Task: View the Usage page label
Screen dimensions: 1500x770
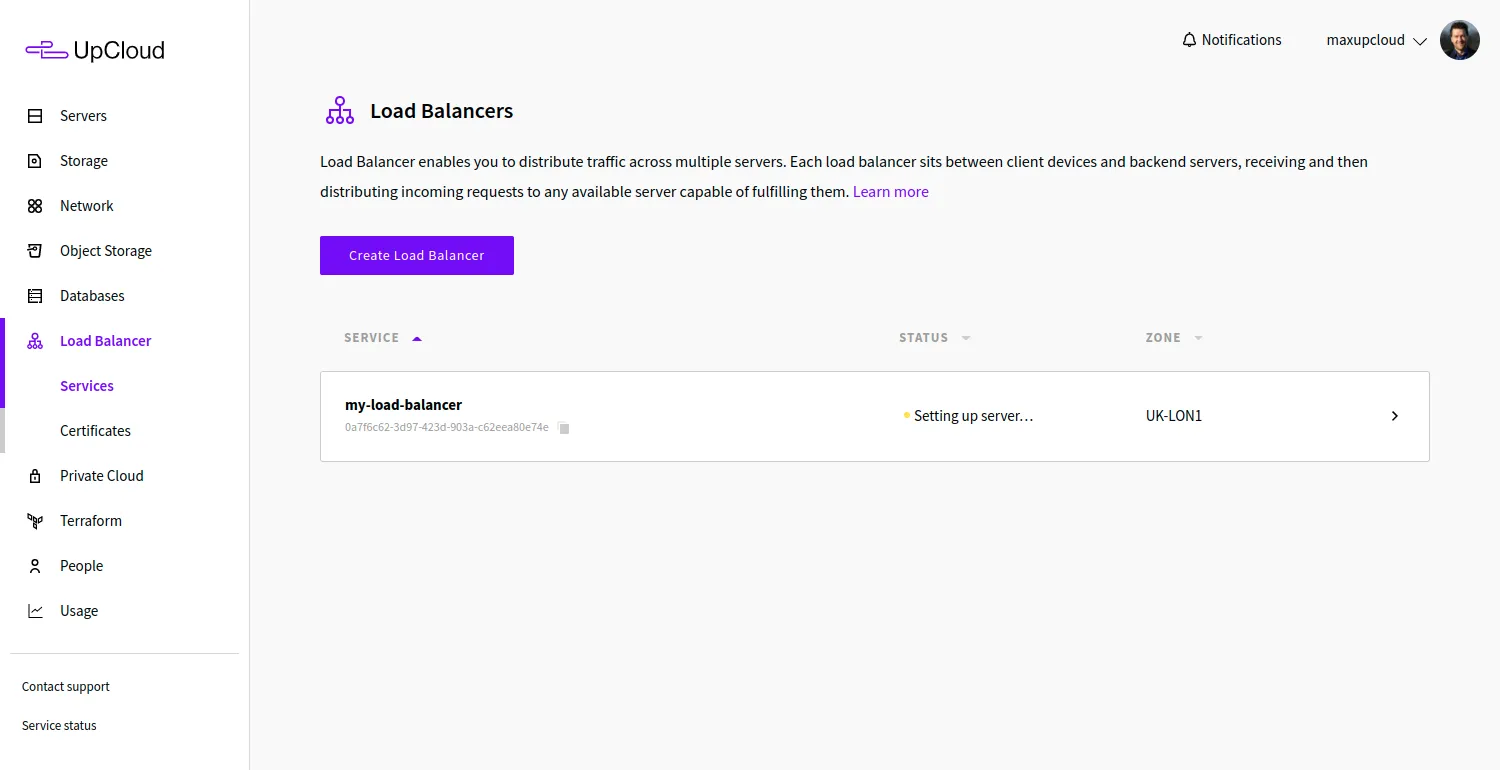Action: [x=79, y=611]
